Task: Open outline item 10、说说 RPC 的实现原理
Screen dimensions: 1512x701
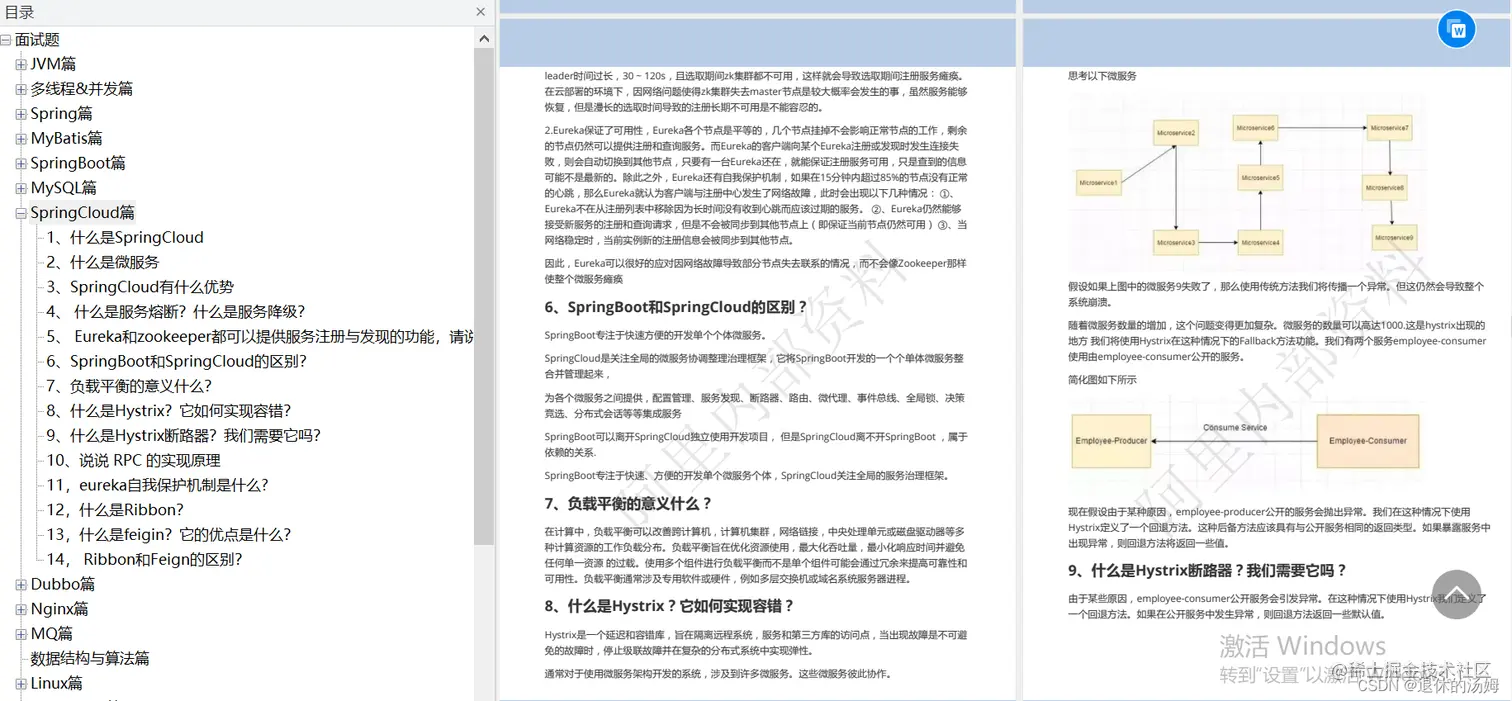Action: (133, 461)
